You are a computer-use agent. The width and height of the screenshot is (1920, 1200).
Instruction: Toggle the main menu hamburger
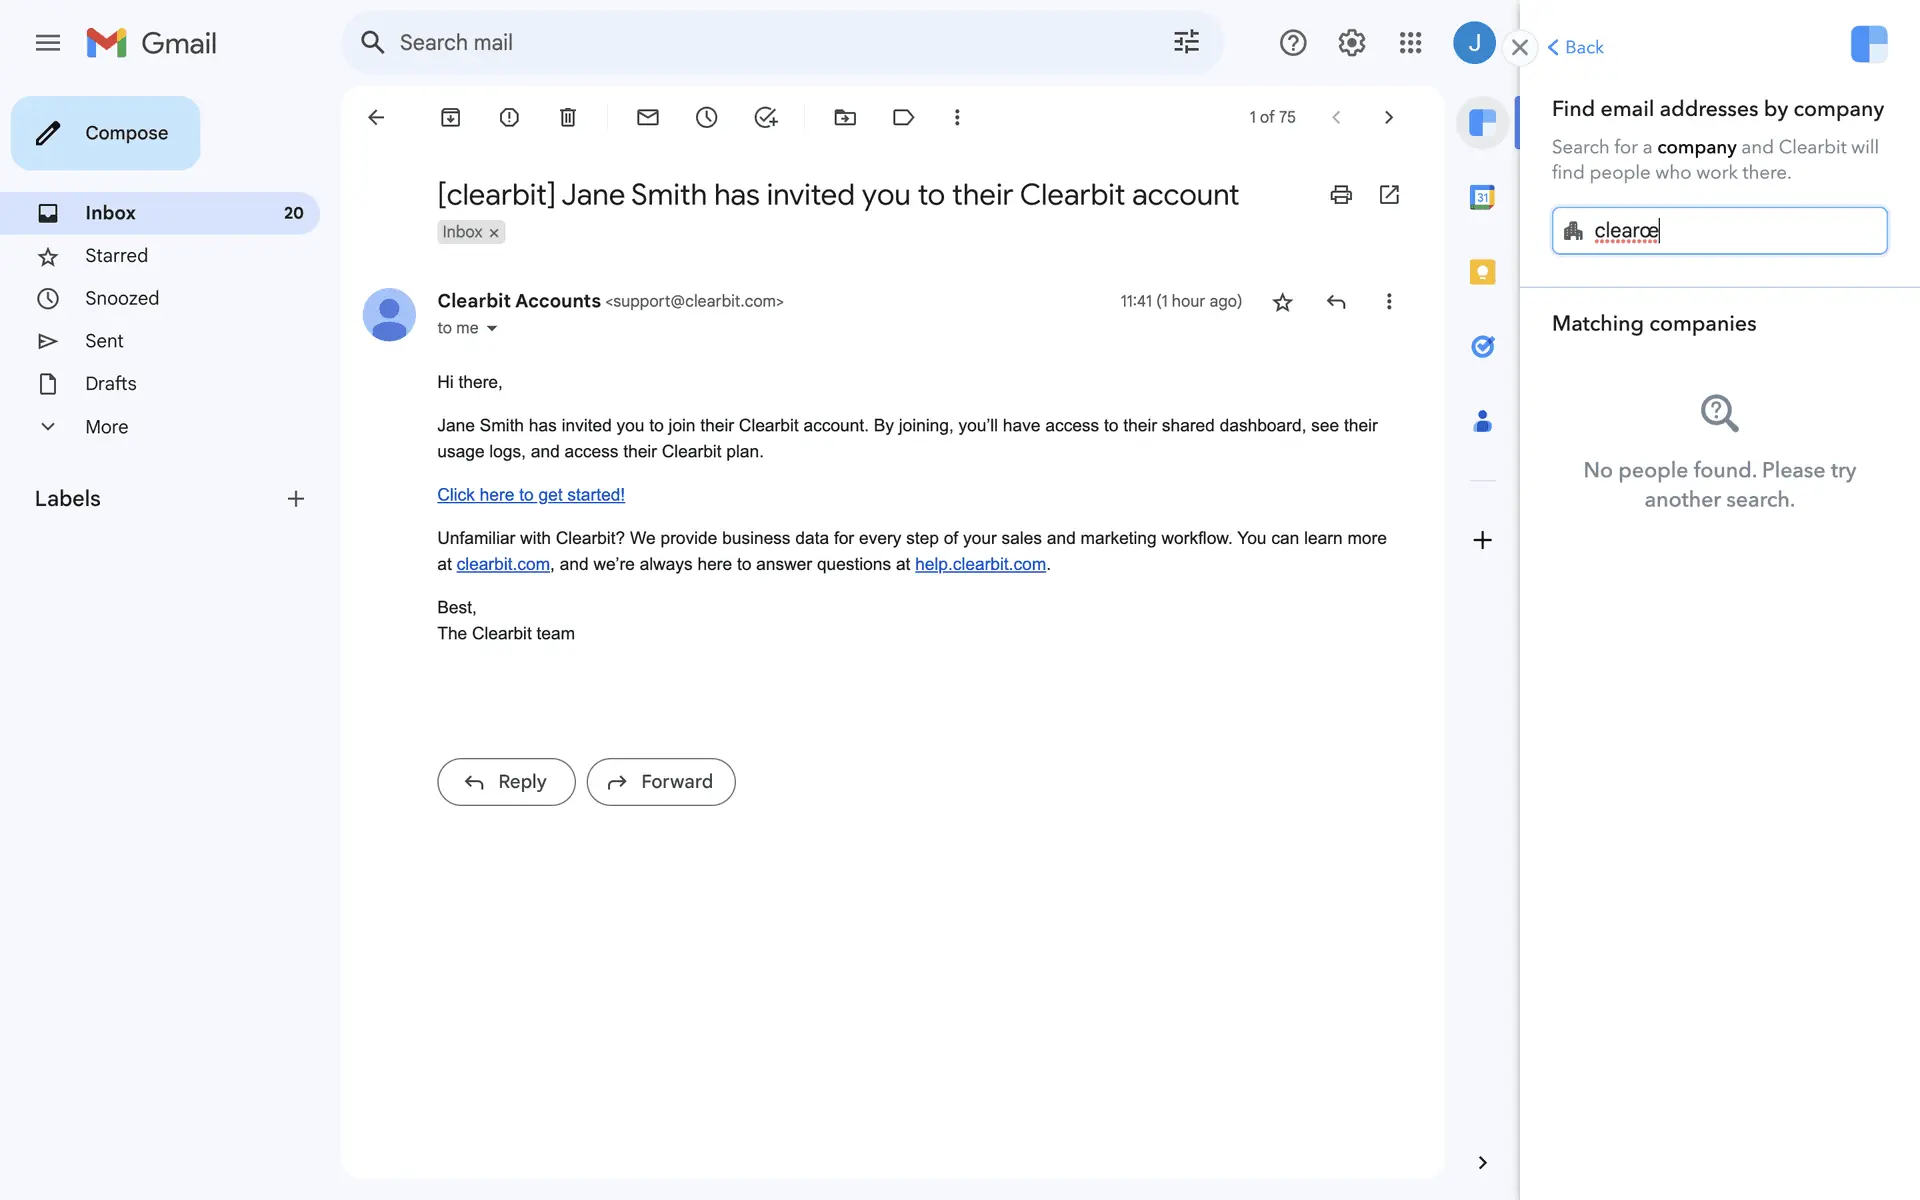(47, 43)
